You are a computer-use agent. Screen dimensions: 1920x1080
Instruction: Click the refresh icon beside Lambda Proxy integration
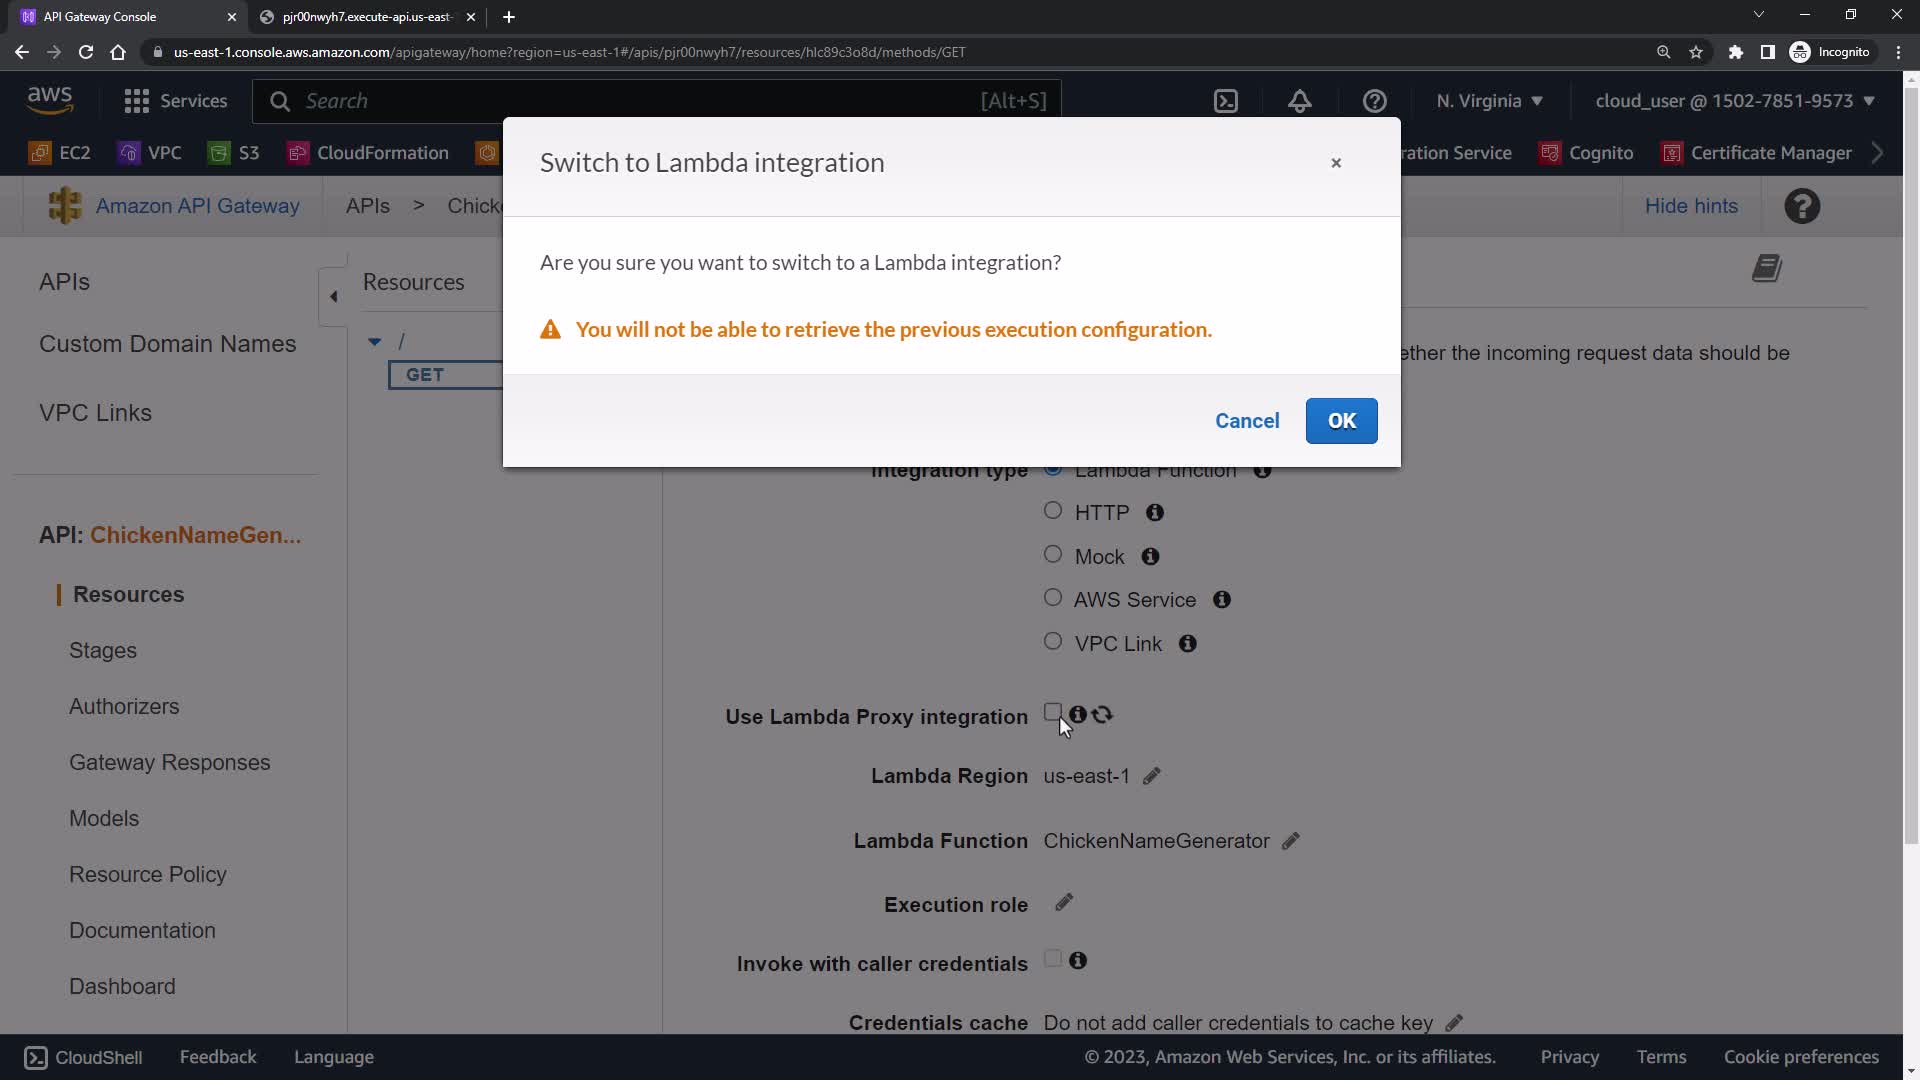(x=1102, y=715)
